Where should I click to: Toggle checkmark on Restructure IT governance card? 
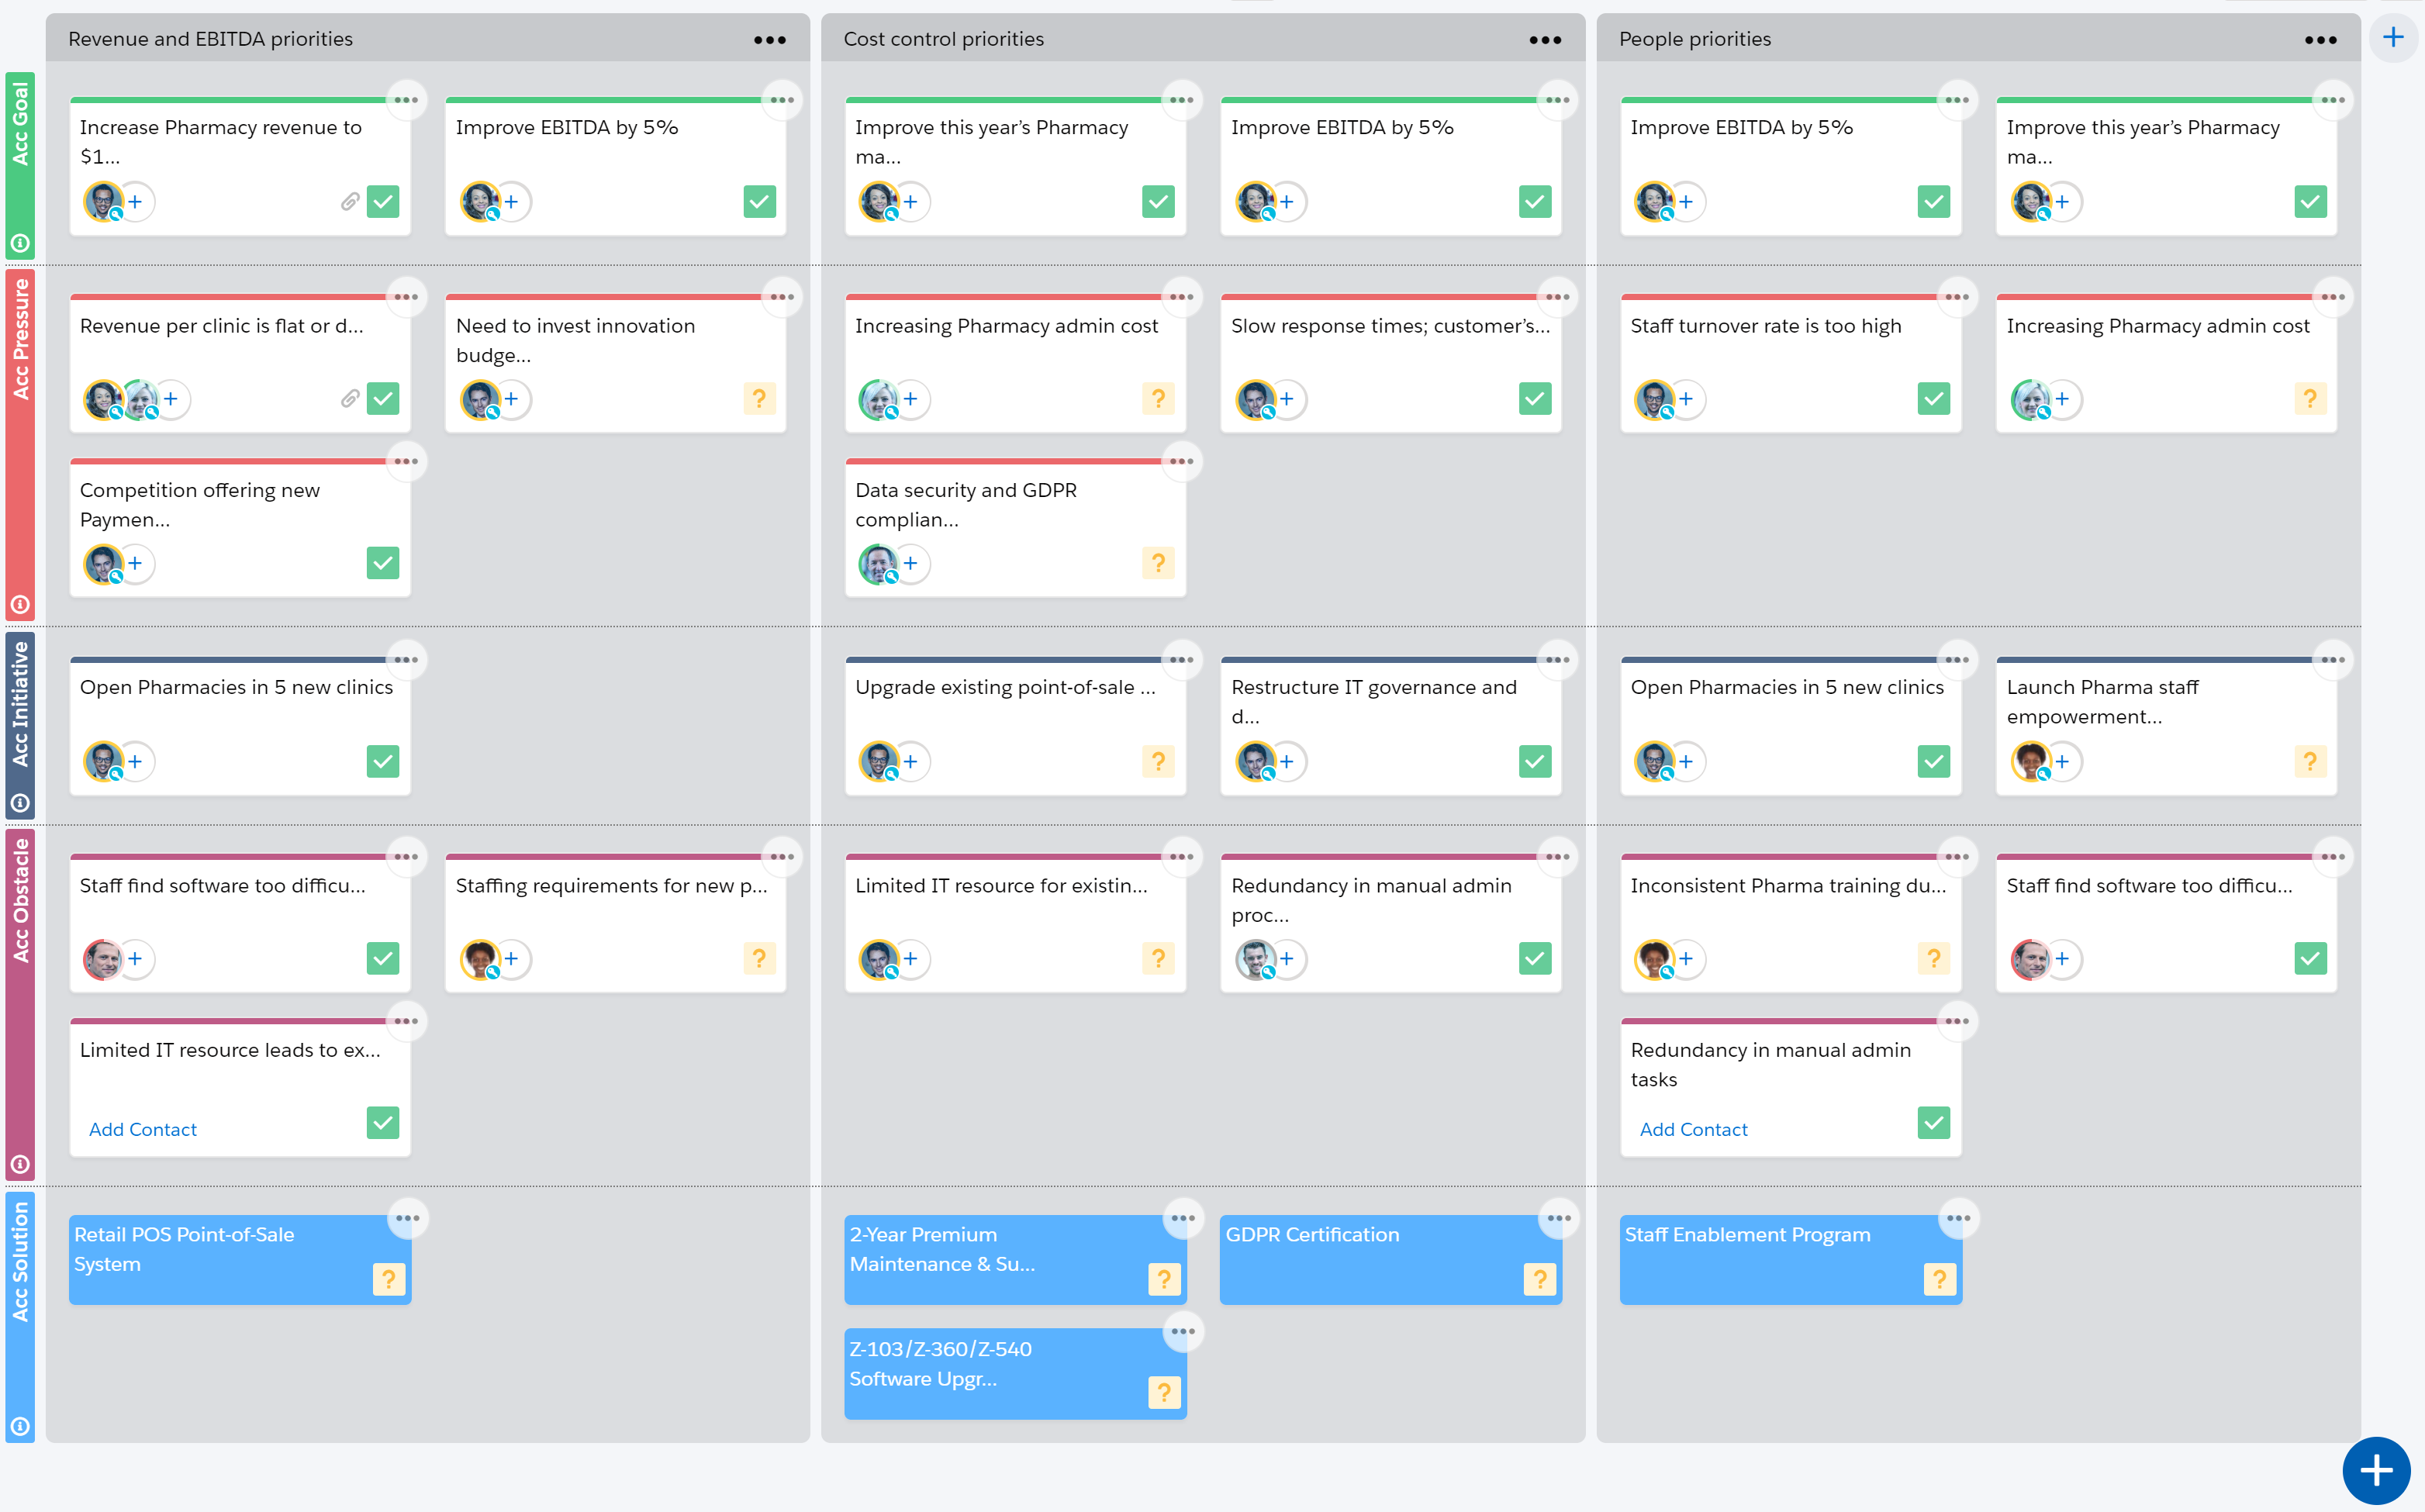tap(1534, 761)
